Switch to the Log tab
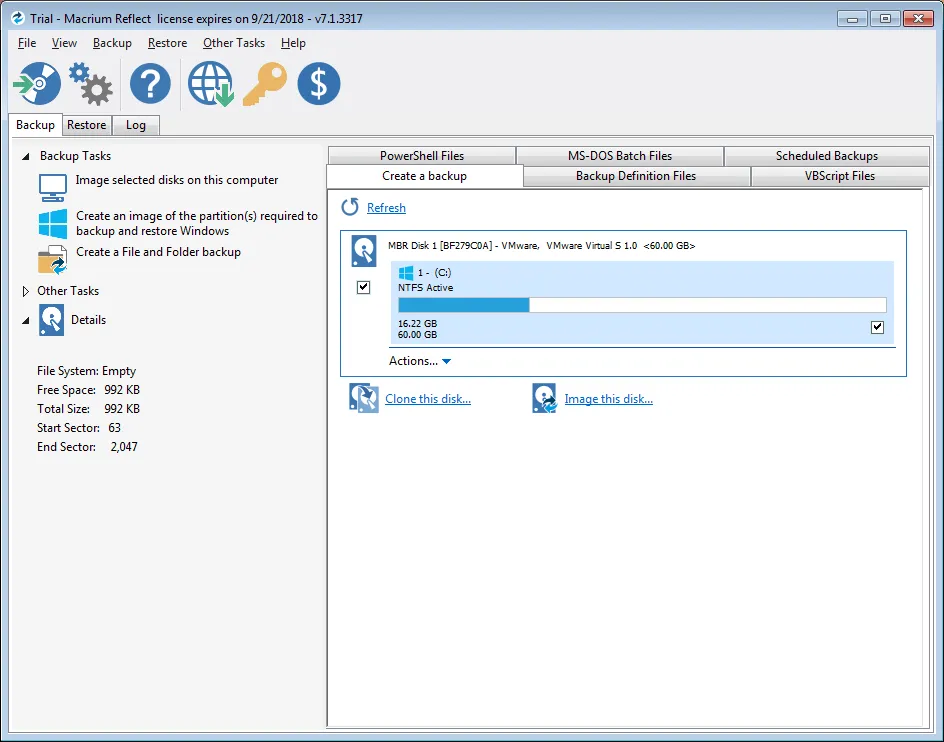The image size is (944, 742). 136,125
